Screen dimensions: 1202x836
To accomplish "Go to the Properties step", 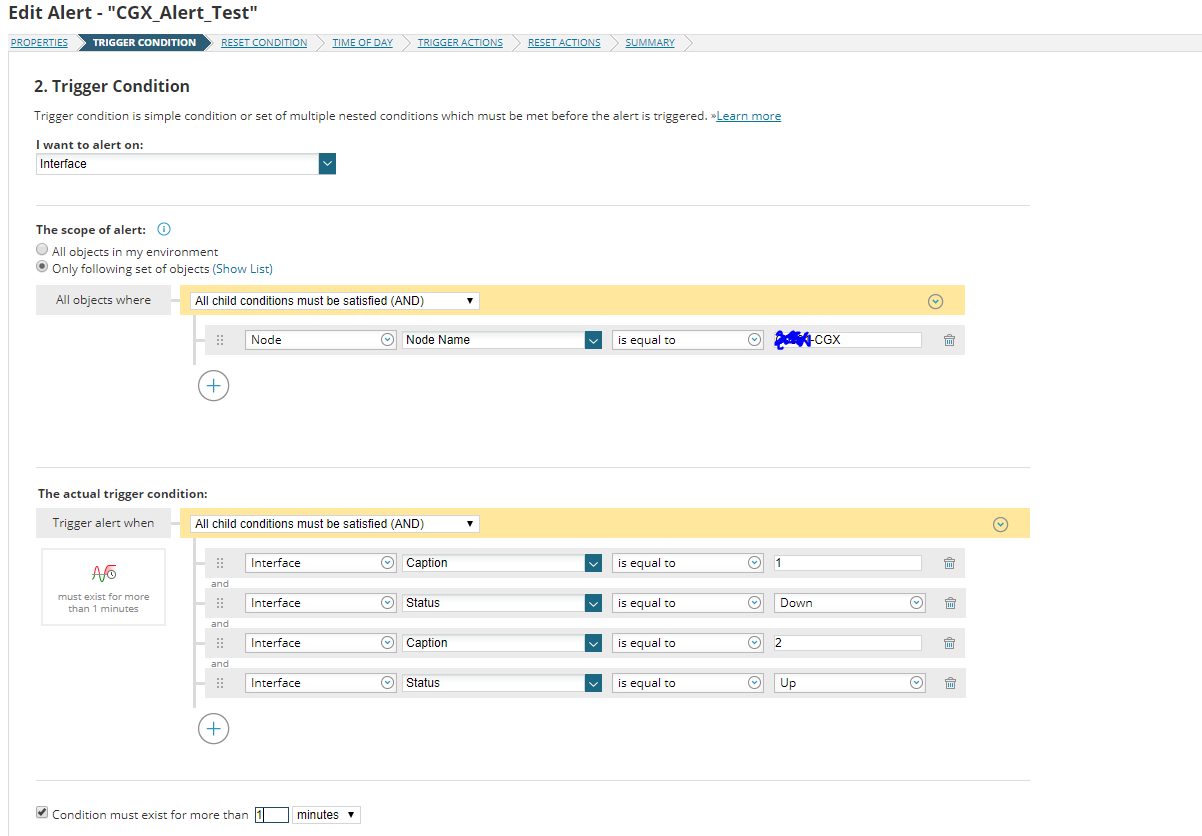I will (39, 42).
